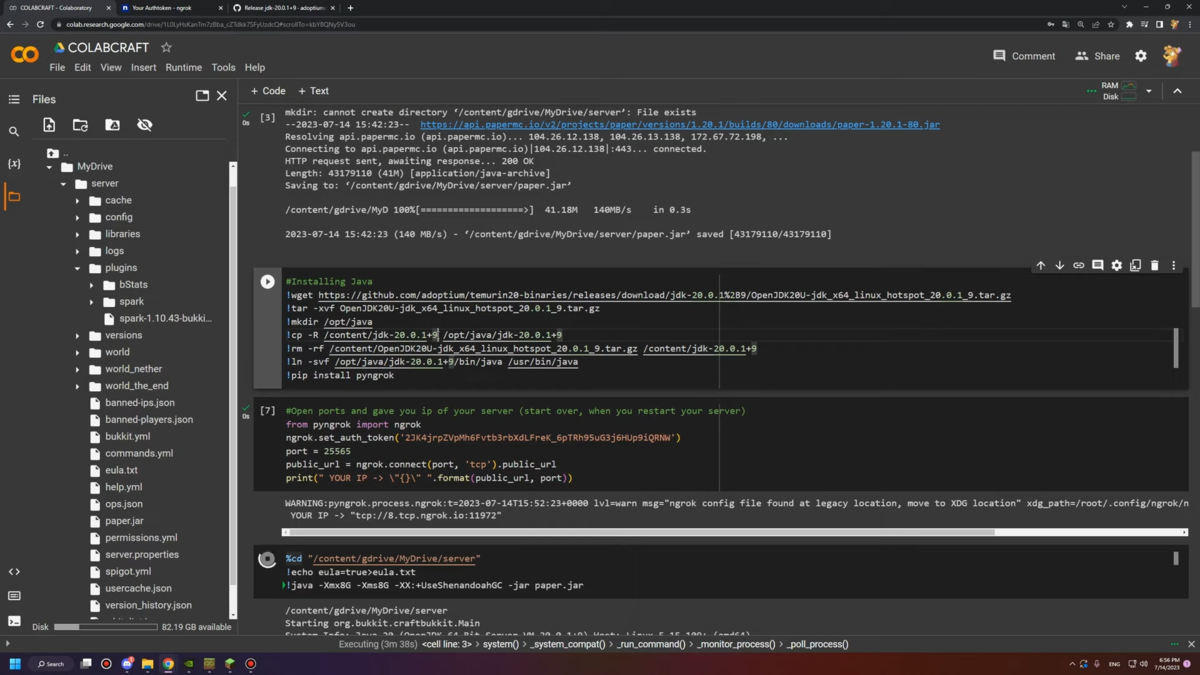The image size is (1200, 675).
Task: Expand the bStats folder
Action: [91, 285]
